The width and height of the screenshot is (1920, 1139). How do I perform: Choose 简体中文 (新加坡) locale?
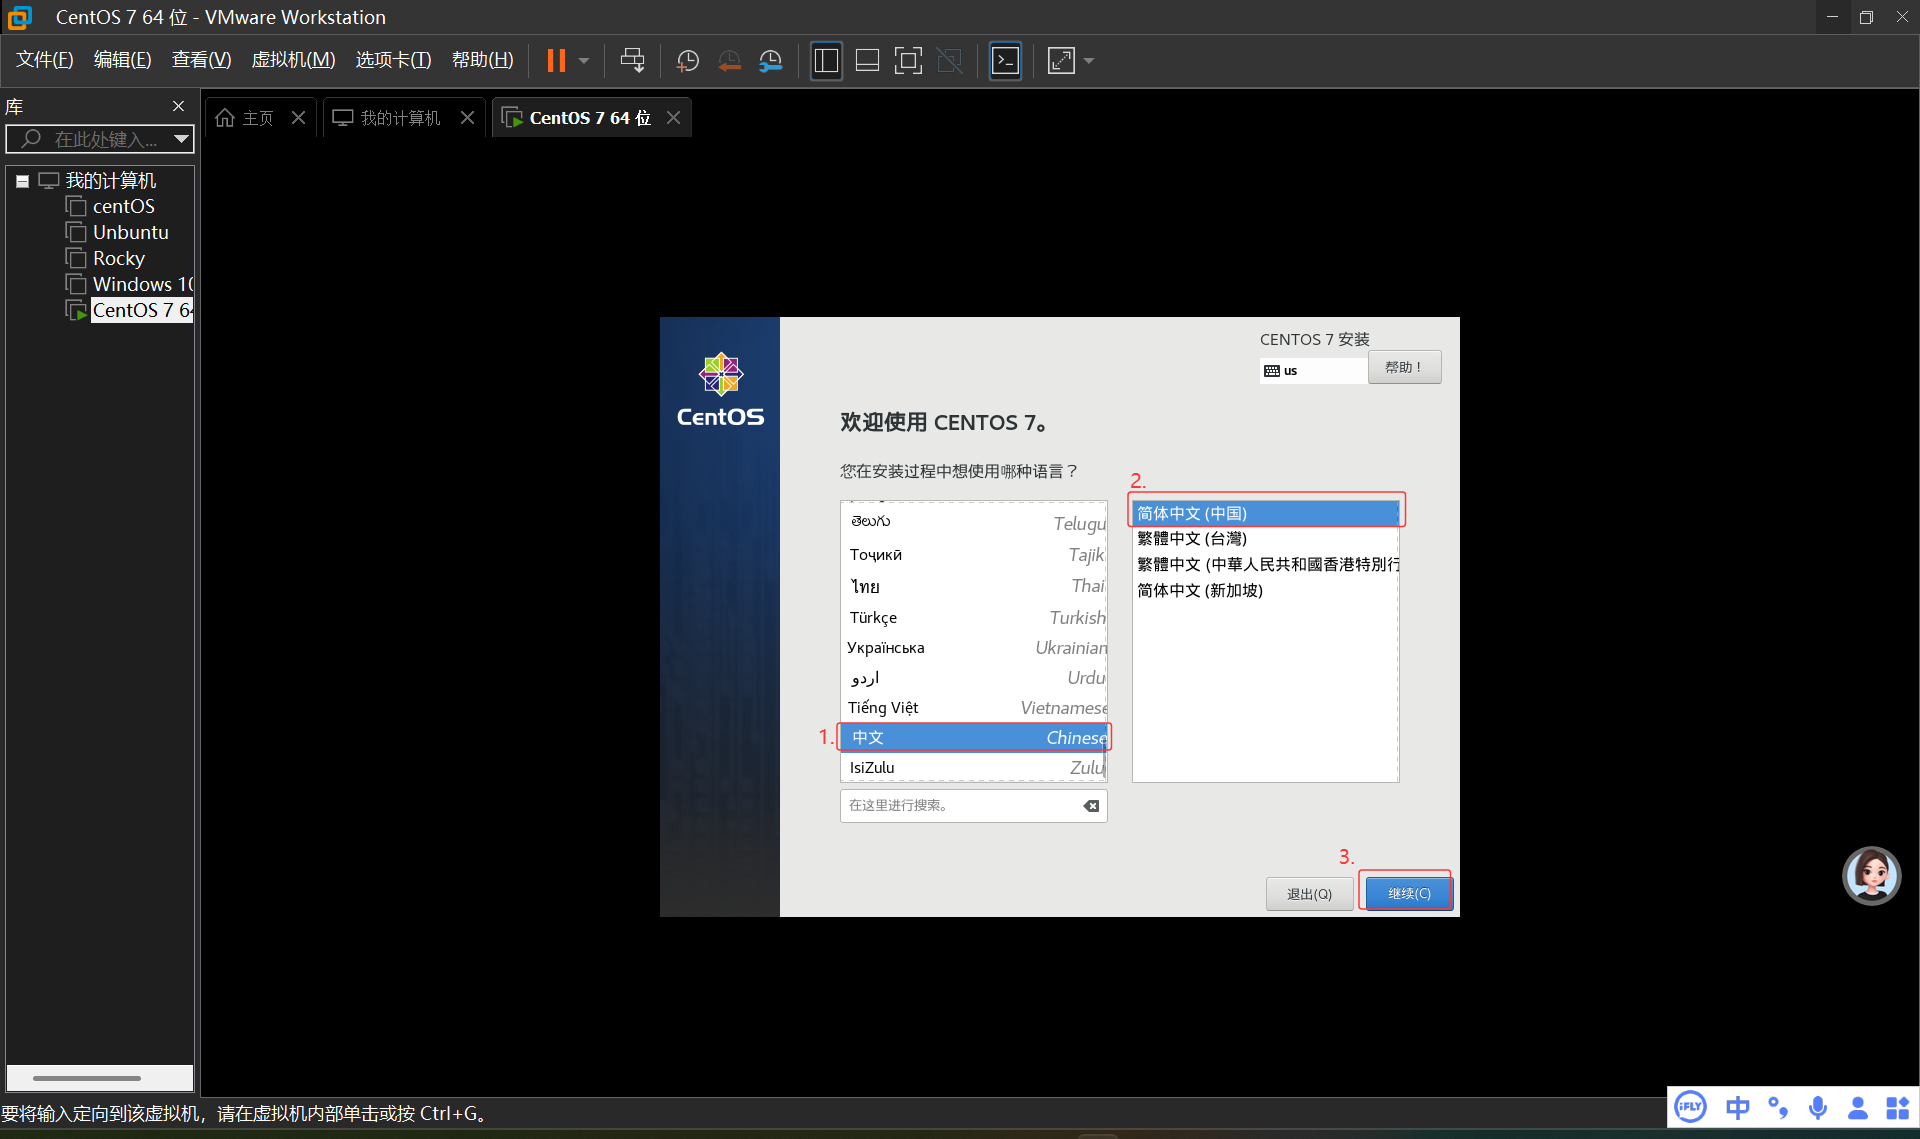pos(1266,590)
